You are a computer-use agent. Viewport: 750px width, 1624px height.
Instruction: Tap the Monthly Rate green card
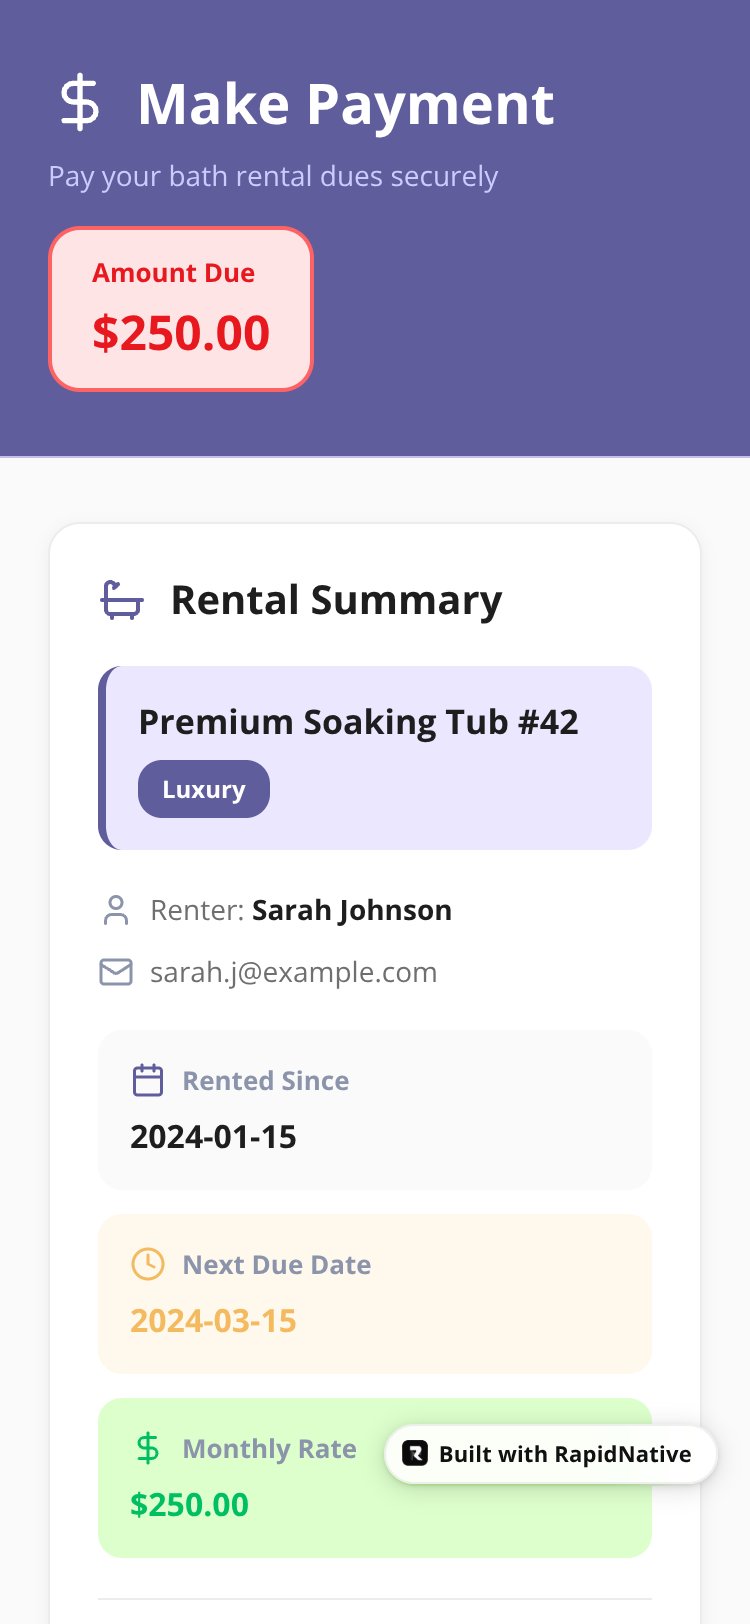[375, 1478]
